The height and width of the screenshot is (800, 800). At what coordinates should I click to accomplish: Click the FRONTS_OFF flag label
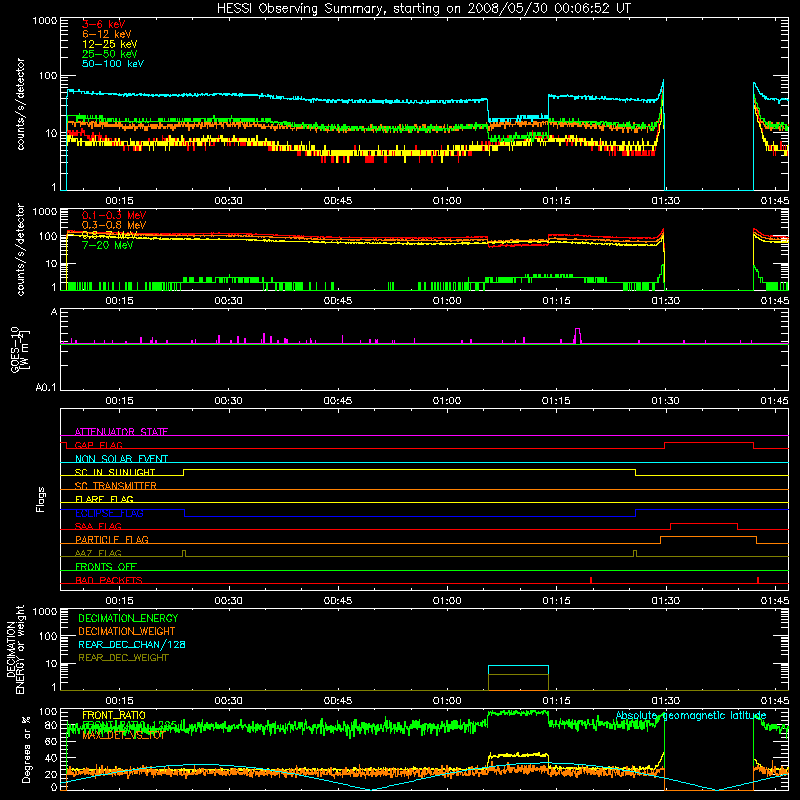click(106, 566)
